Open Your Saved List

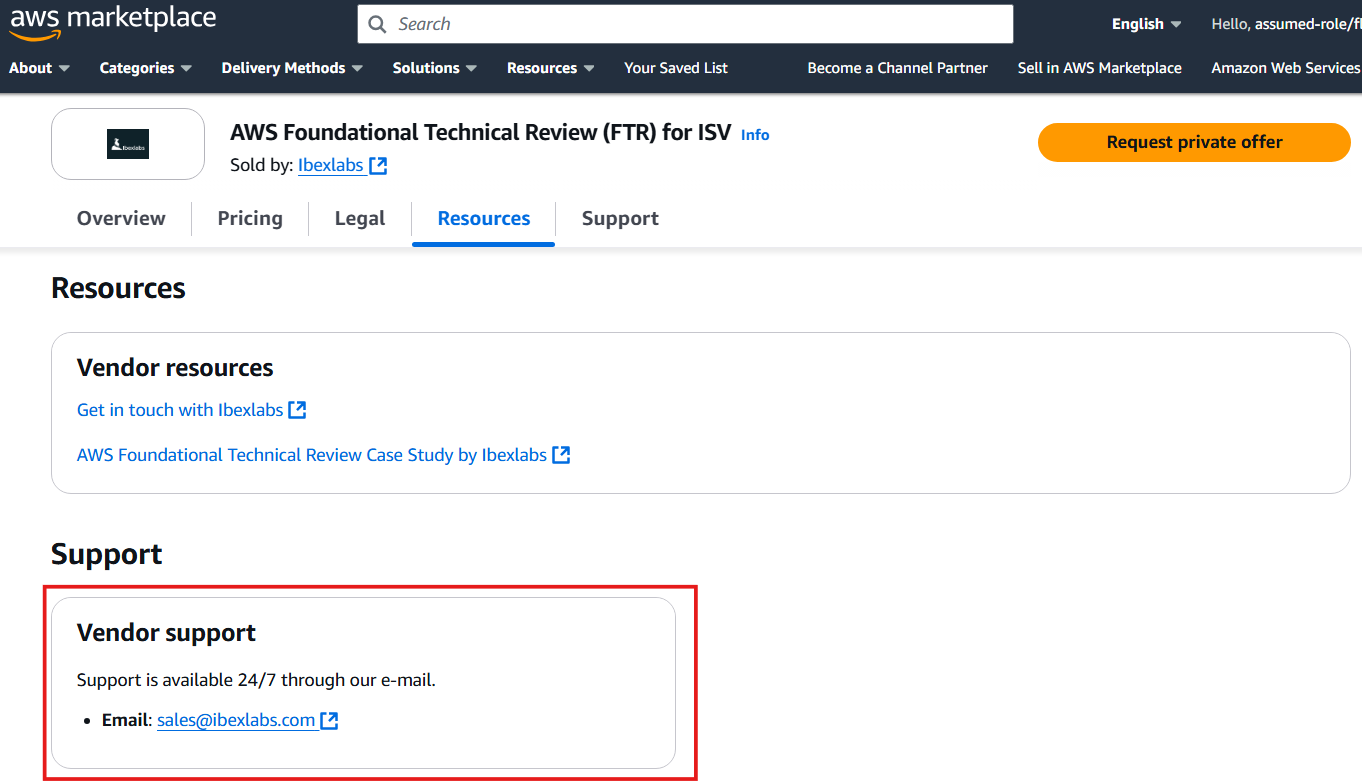[x=676, y=68]
